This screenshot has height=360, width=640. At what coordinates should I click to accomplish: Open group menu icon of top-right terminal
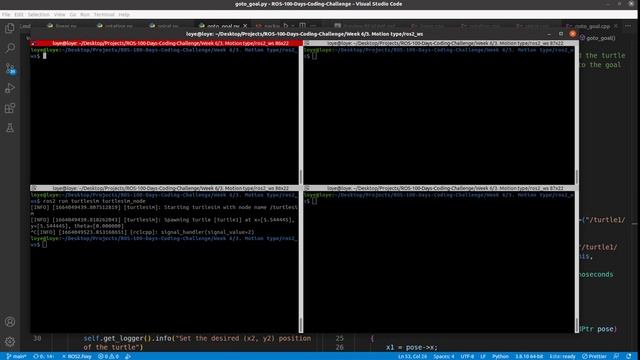coord(307,43)
